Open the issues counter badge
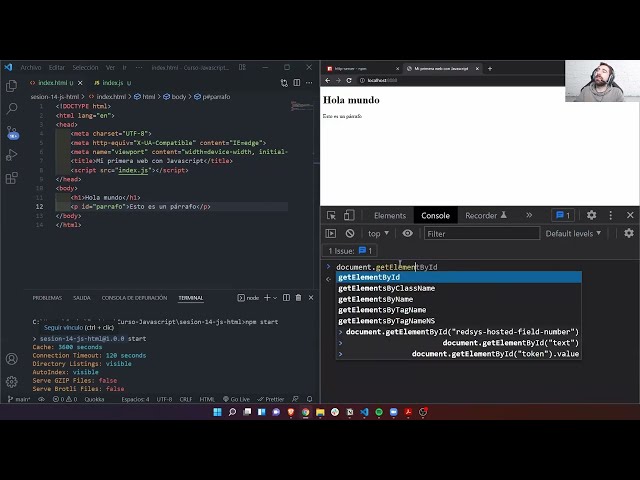Screen dimensions: 640x480 [563, 215]
